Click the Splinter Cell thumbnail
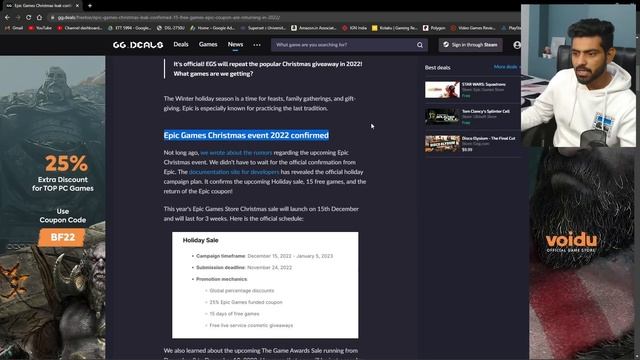The height and width of the screenshot is (360, 640). tap(442, 117)
